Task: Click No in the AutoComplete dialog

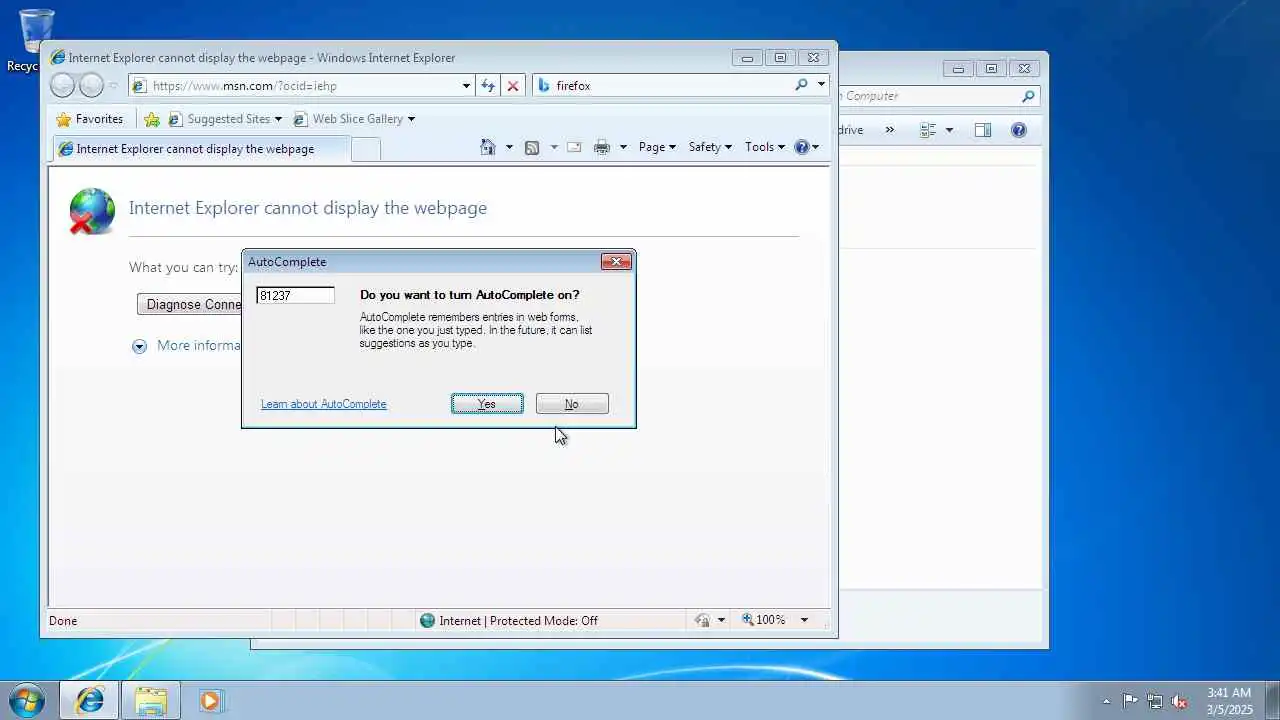Action: coord(572,404)
